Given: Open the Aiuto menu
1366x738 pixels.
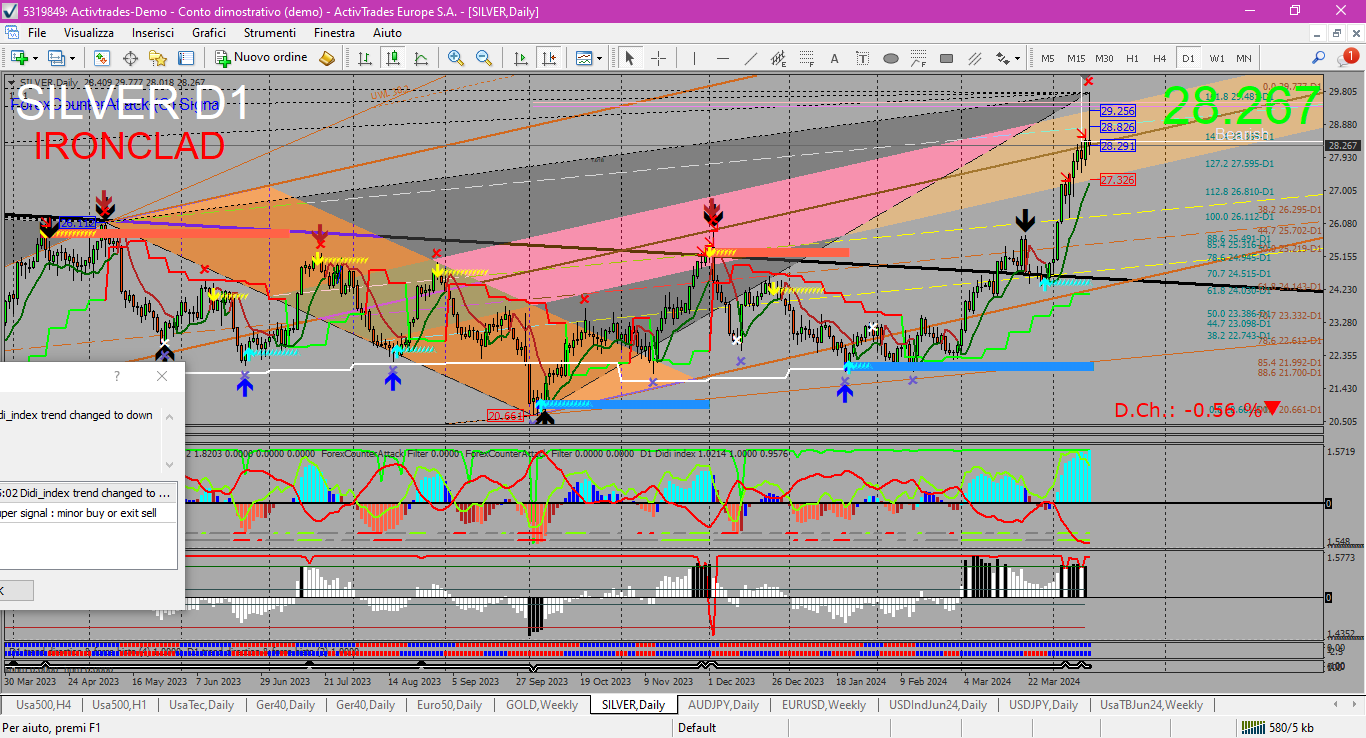Looking at the screenshot, I should (387, 33).
